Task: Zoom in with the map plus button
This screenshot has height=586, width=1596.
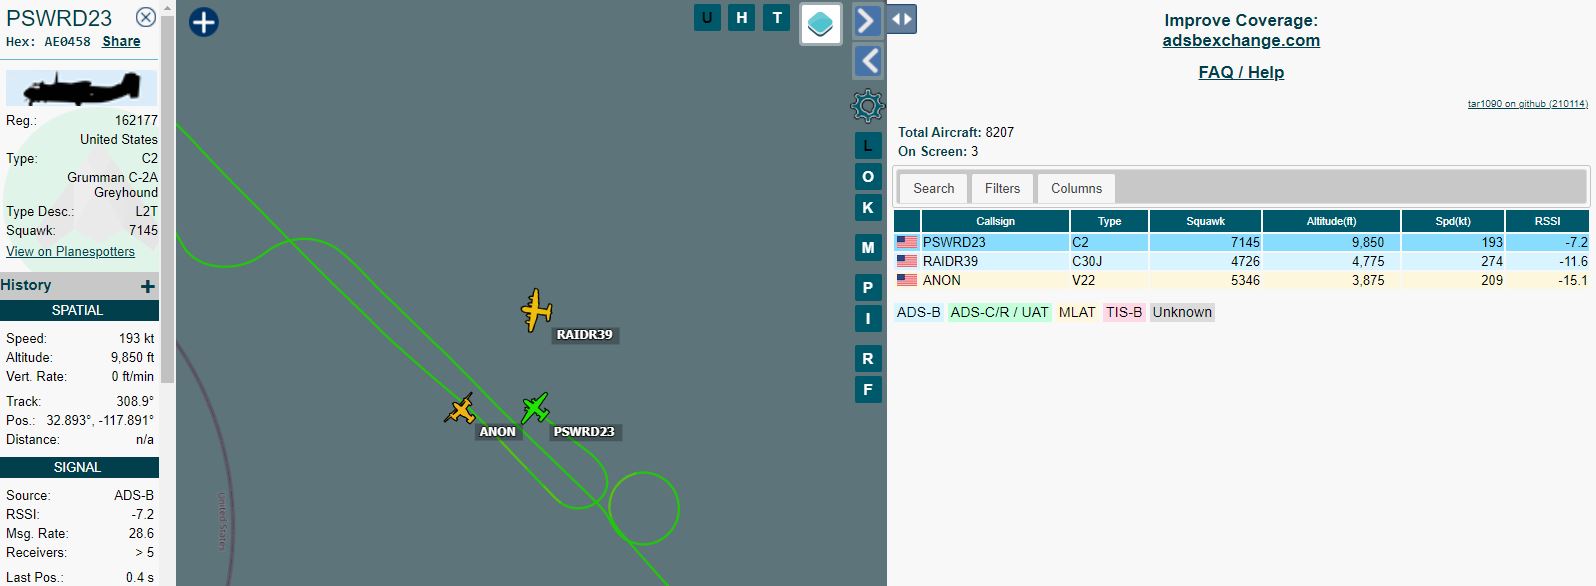Action: [203, 22]
